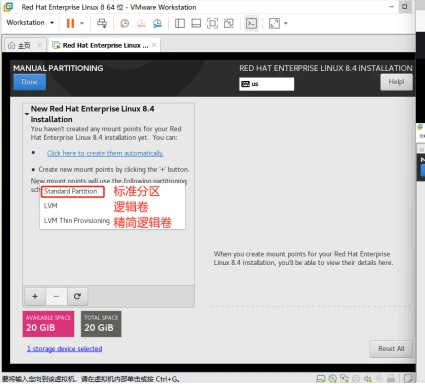Image resolution: width=425 pixels, height=384 pixels.
Task: Switch to Unity mode icon
Action: pyautogui.click(x=229, y=23)
